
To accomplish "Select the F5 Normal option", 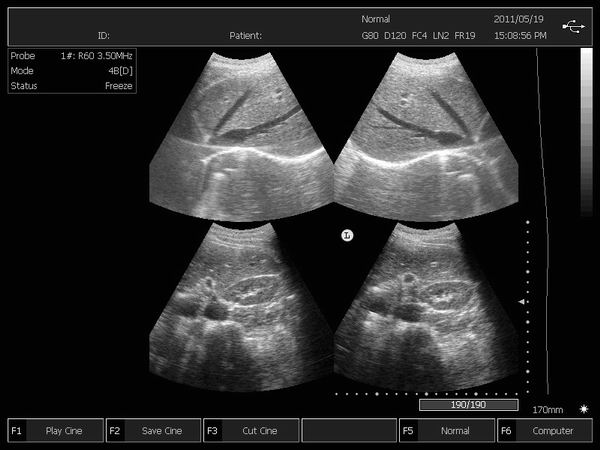I will 446,431.
